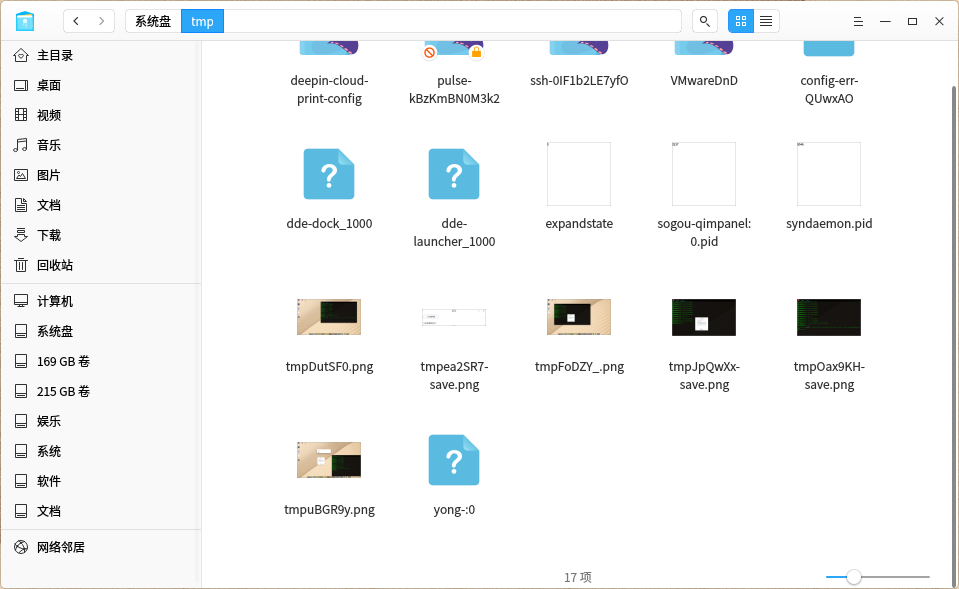The width and height of the screenshot is (959, 589).
Task: Open the 169 GB 卷 volume
Action: pos(101,361)
